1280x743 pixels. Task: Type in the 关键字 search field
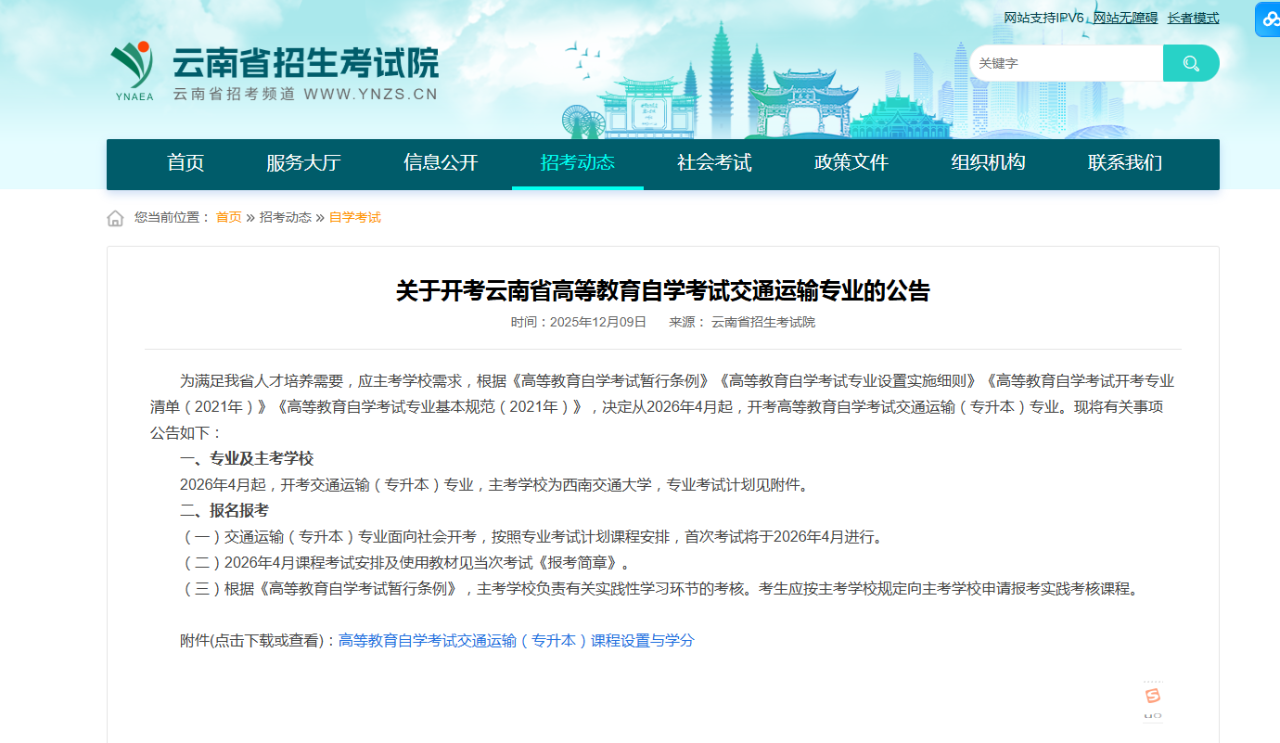1065,63
